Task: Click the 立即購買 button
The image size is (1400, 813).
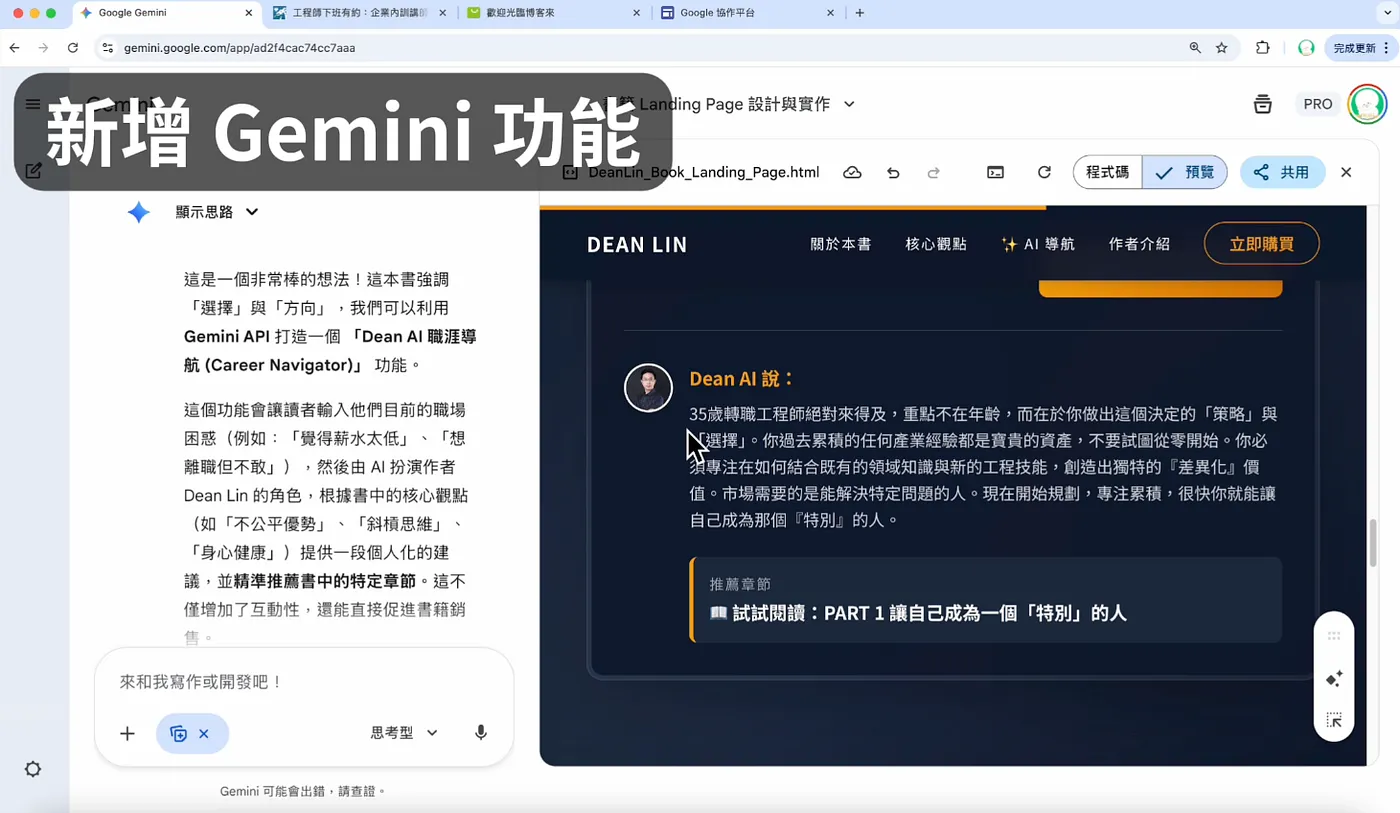Action: tap(1262, 243)
